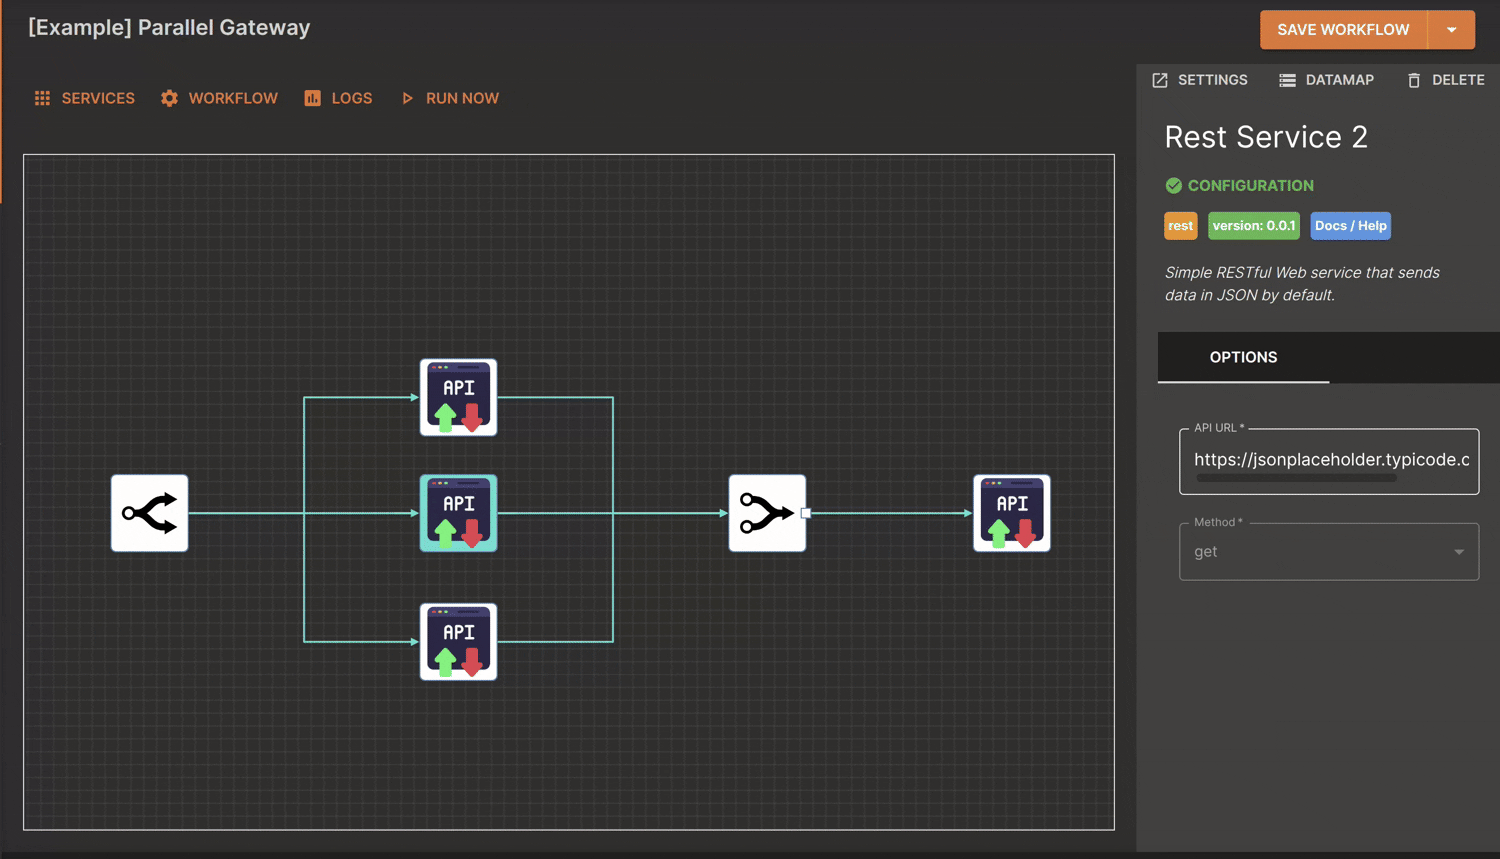Click the rest tag badge
This screenshot has height=859, width=1500.
1181,226
